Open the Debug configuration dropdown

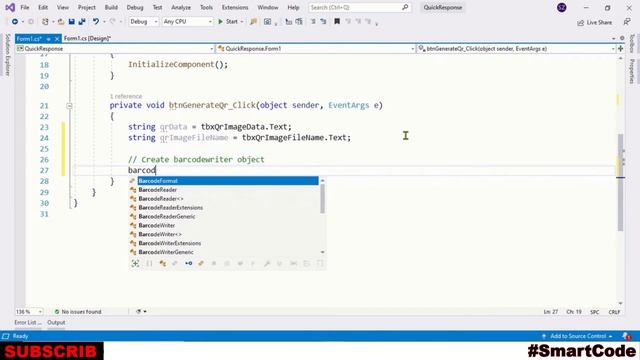click(x=143, y=22)
